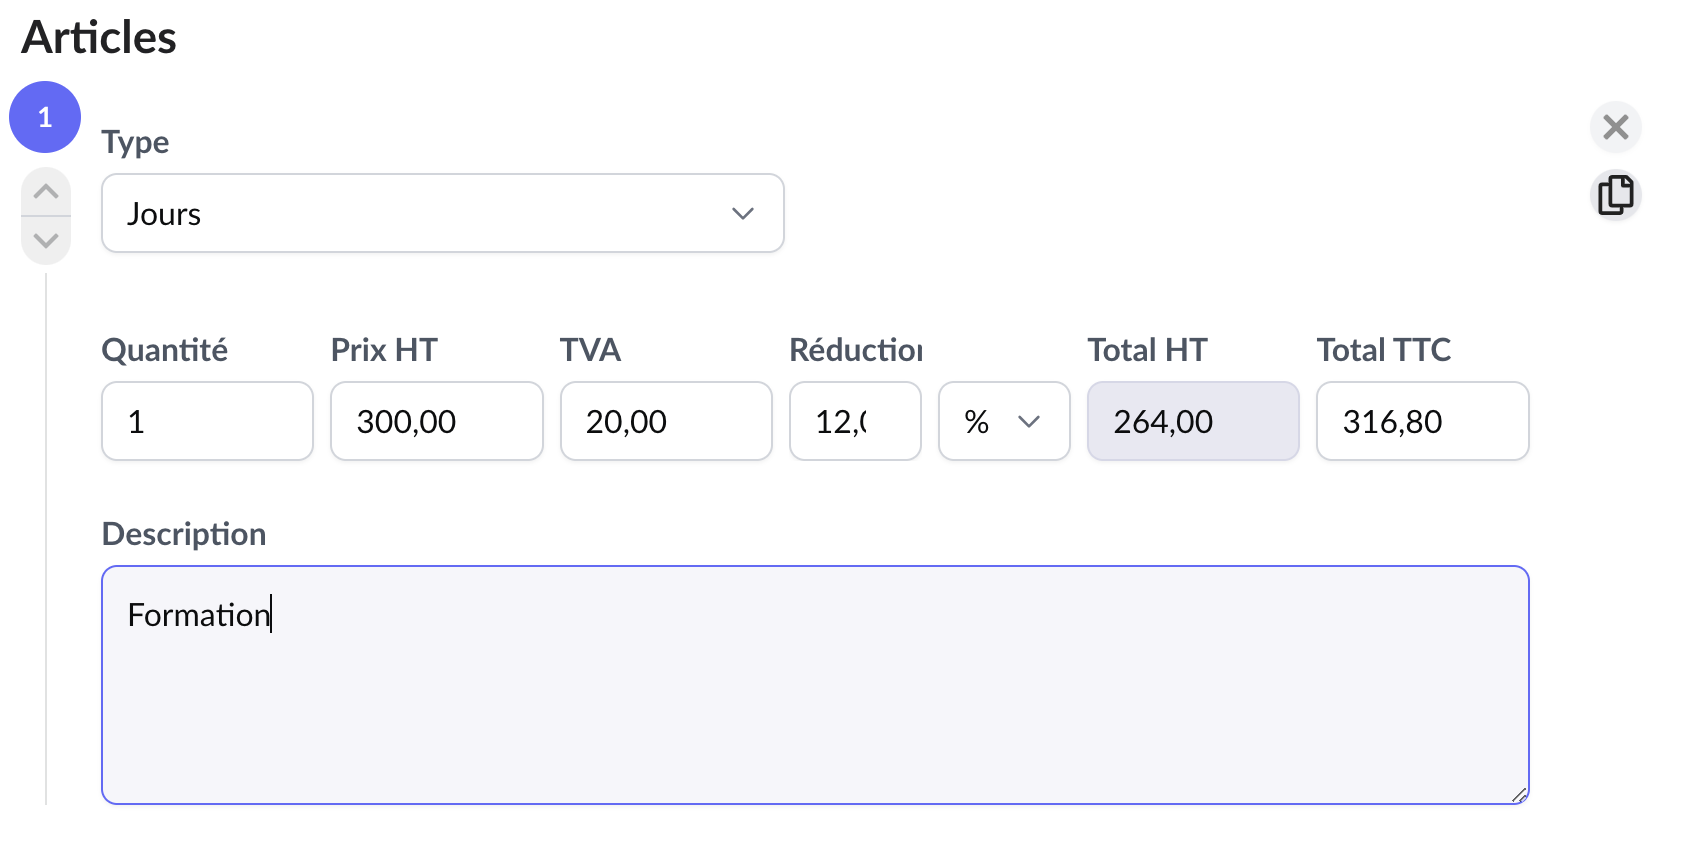
Task: Duplicate the article using the copy icon
Action: [x=1615, y=195]
